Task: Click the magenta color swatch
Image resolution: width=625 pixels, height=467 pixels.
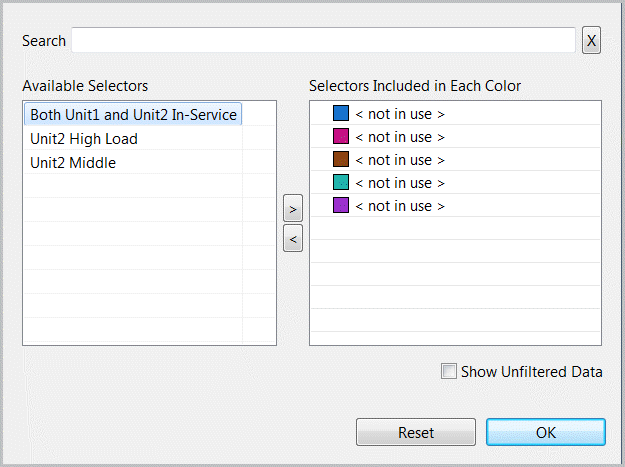Action: (x=340, y=137)
